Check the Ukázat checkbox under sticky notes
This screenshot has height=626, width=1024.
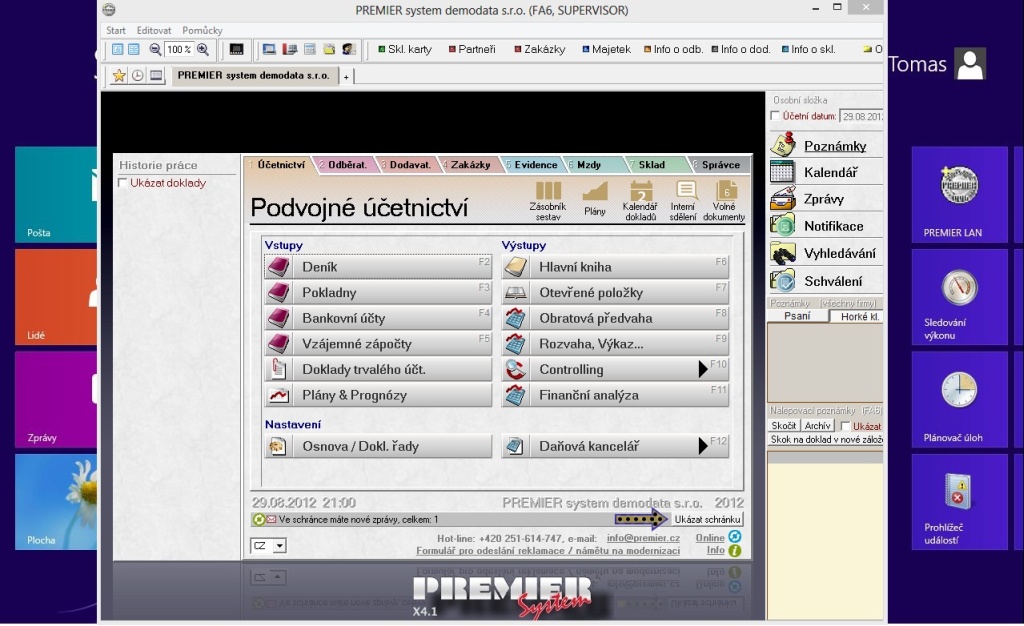click(845, 426)
